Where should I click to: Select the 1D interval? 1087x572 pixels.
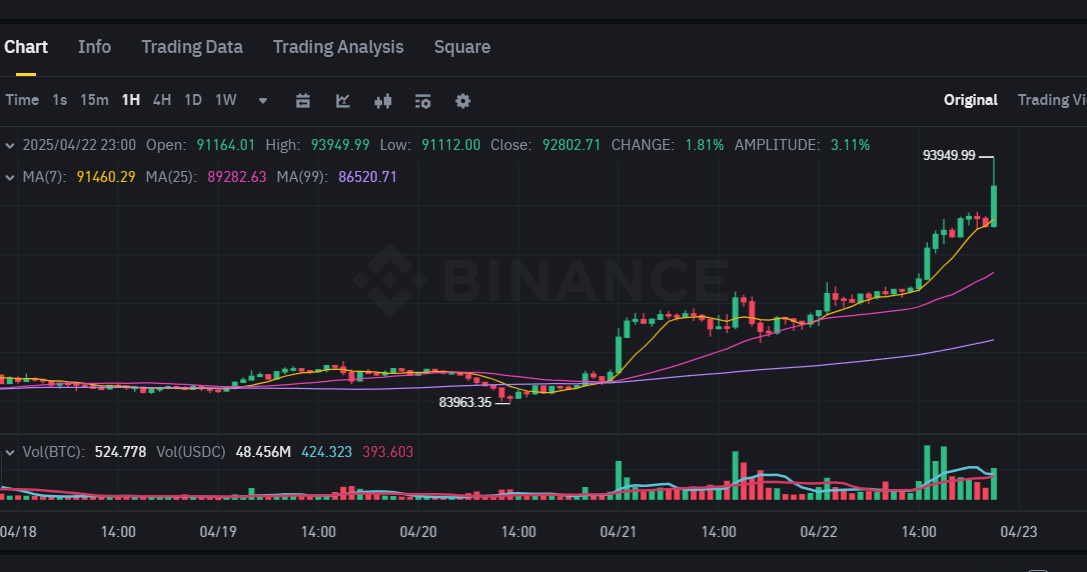(193, 100)
